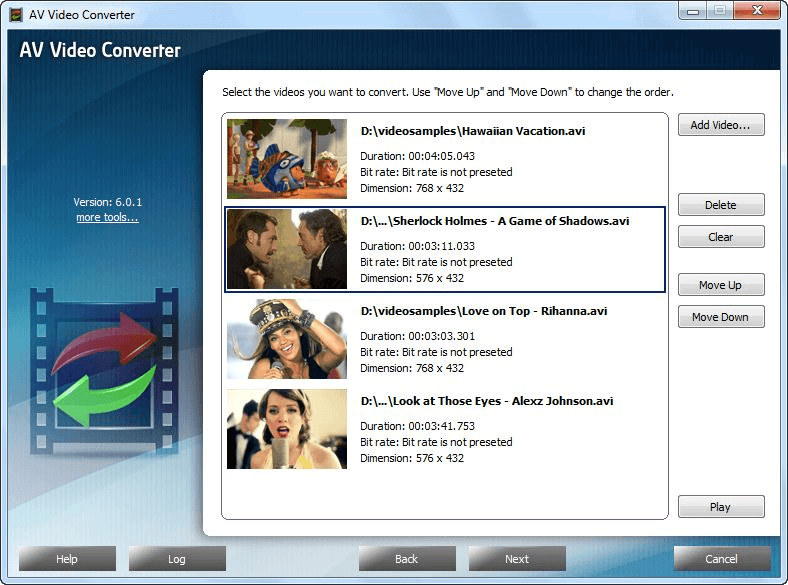Viewport: 788px width, 585px height.
Task: Click the Add Video... button
Action: (721, 125)
